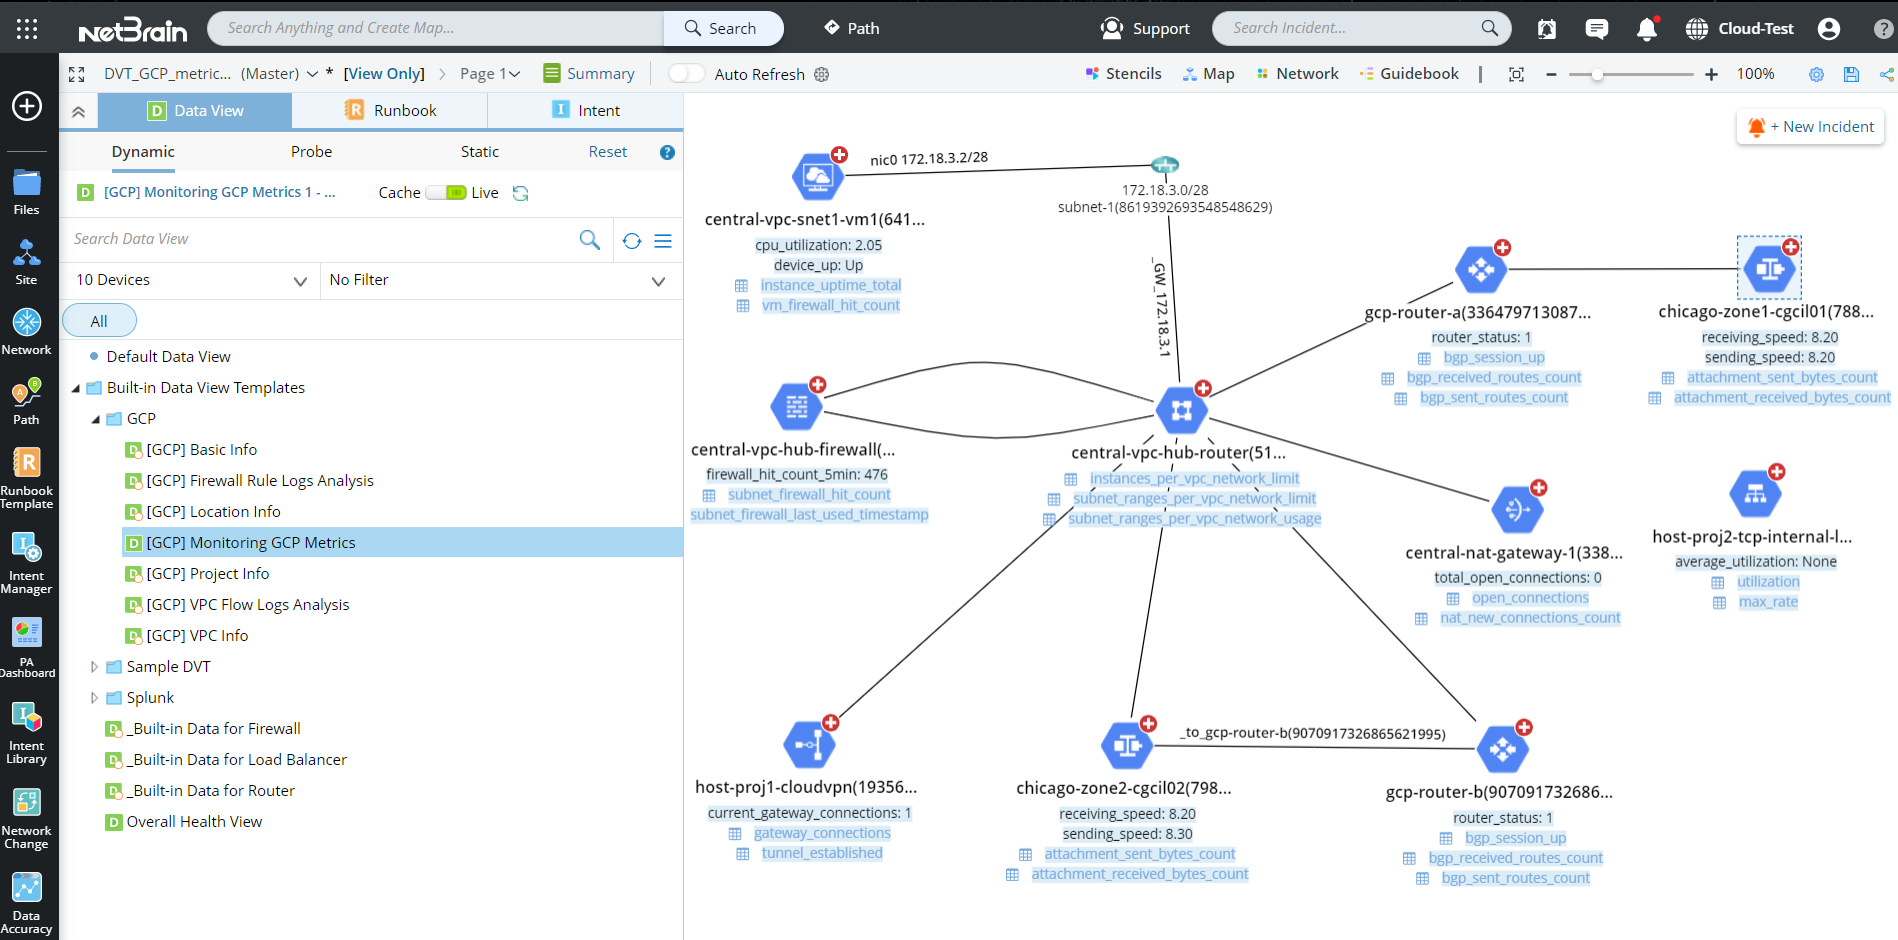Open the 10 Devices dropdown
The height and width of the screenshot is (940, 1898).
pyautogui.click(x=300, y=280)
